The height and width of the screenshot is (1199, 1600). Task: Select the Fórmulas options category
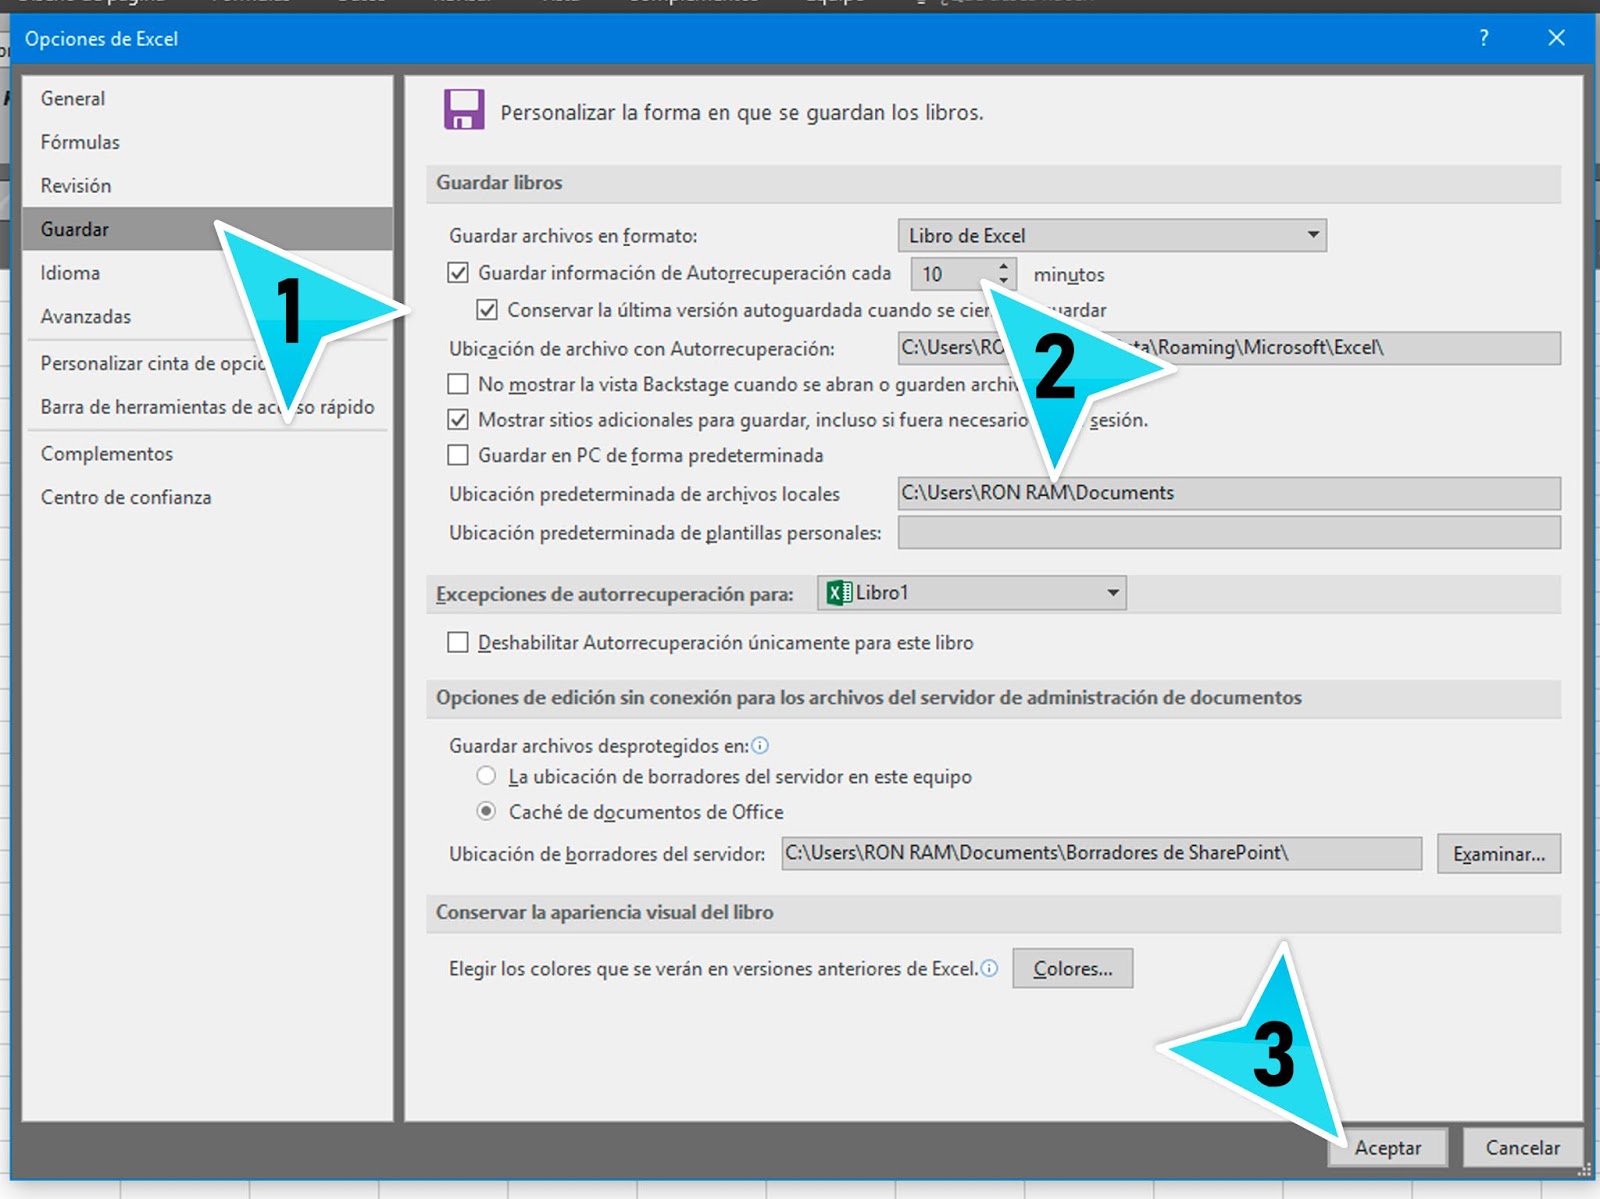[79, 142]
